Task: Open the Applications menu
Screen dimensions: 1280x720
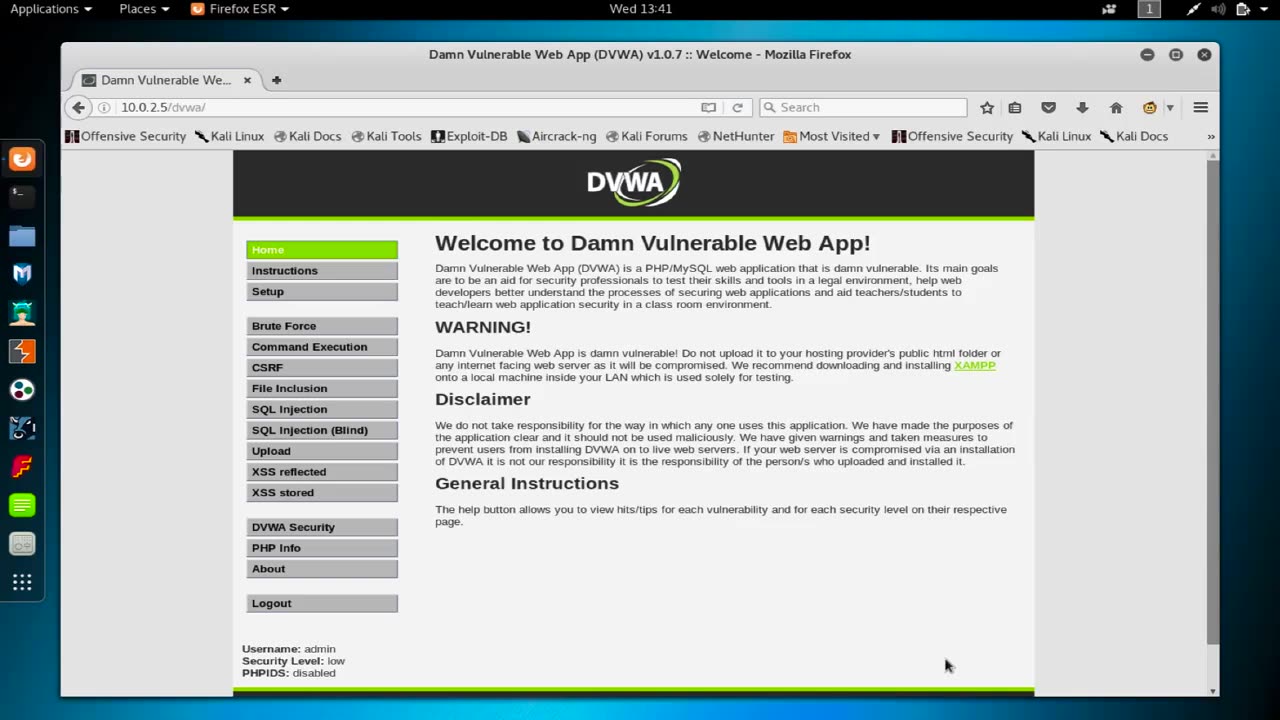Action: click(51, 9)
